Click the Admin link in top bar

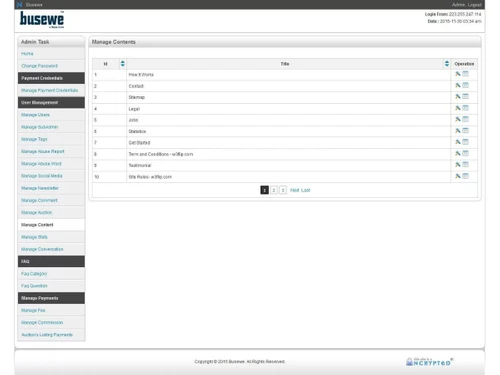coord(458,5)
